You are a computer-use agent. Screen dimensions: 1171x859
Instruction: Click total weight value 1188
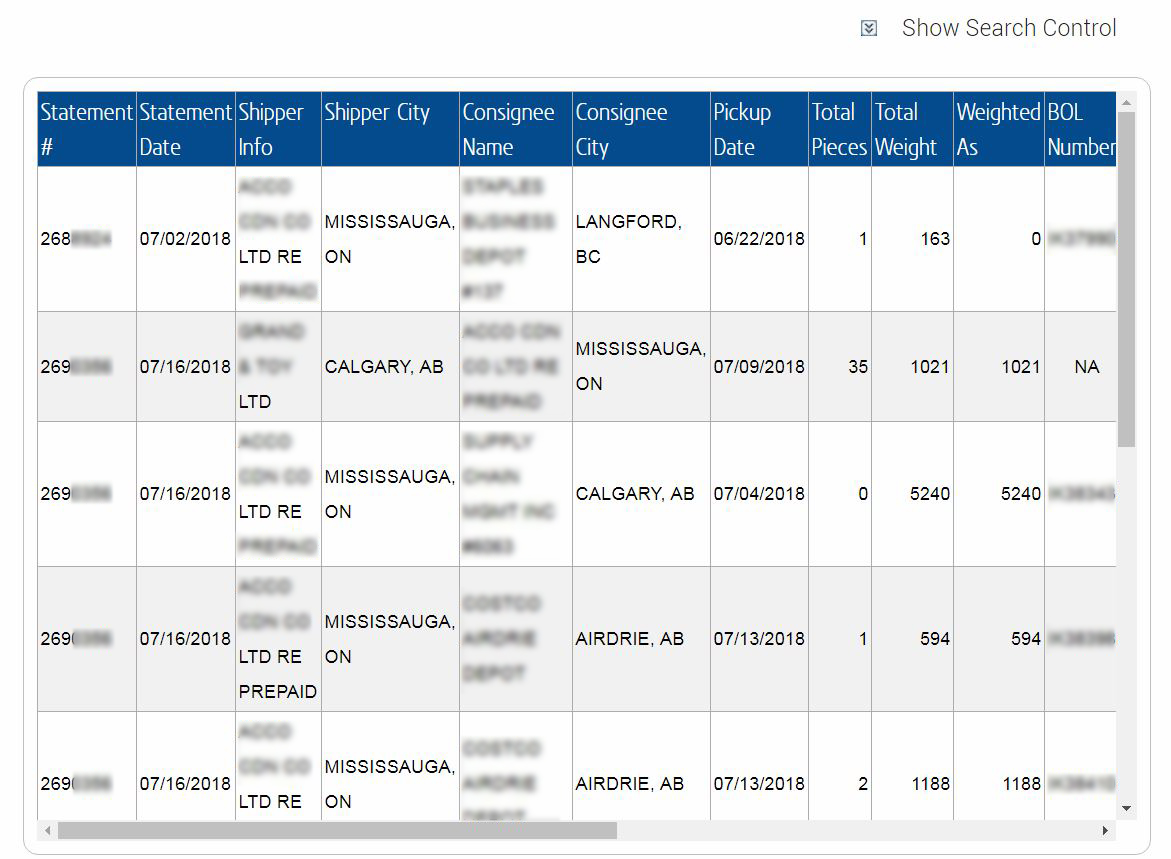coord(931,784)
